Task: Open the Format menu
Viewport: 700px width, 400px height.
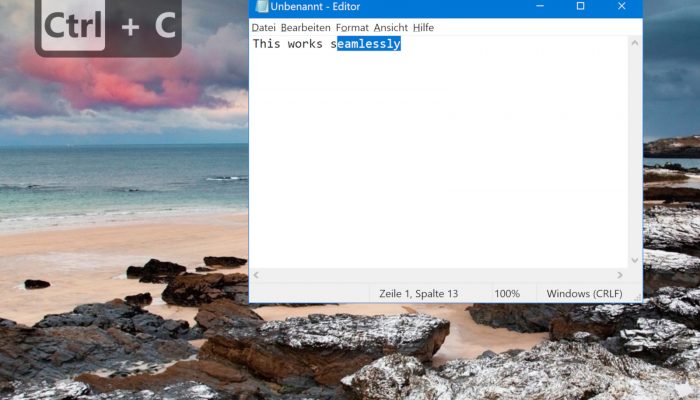Action: (x=352, y=28)
